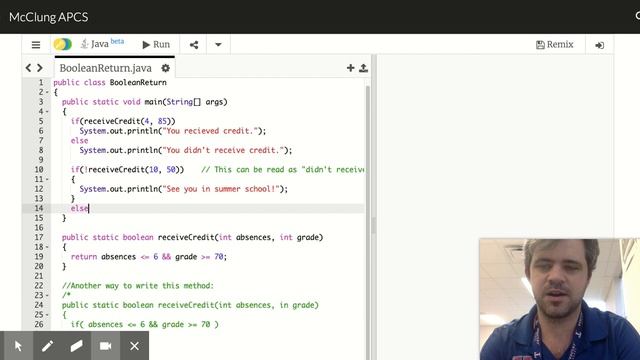The width and height of the screenshot is (640, 360).
Task: Collapse code fold at line 4
Action: pos(47,111)
